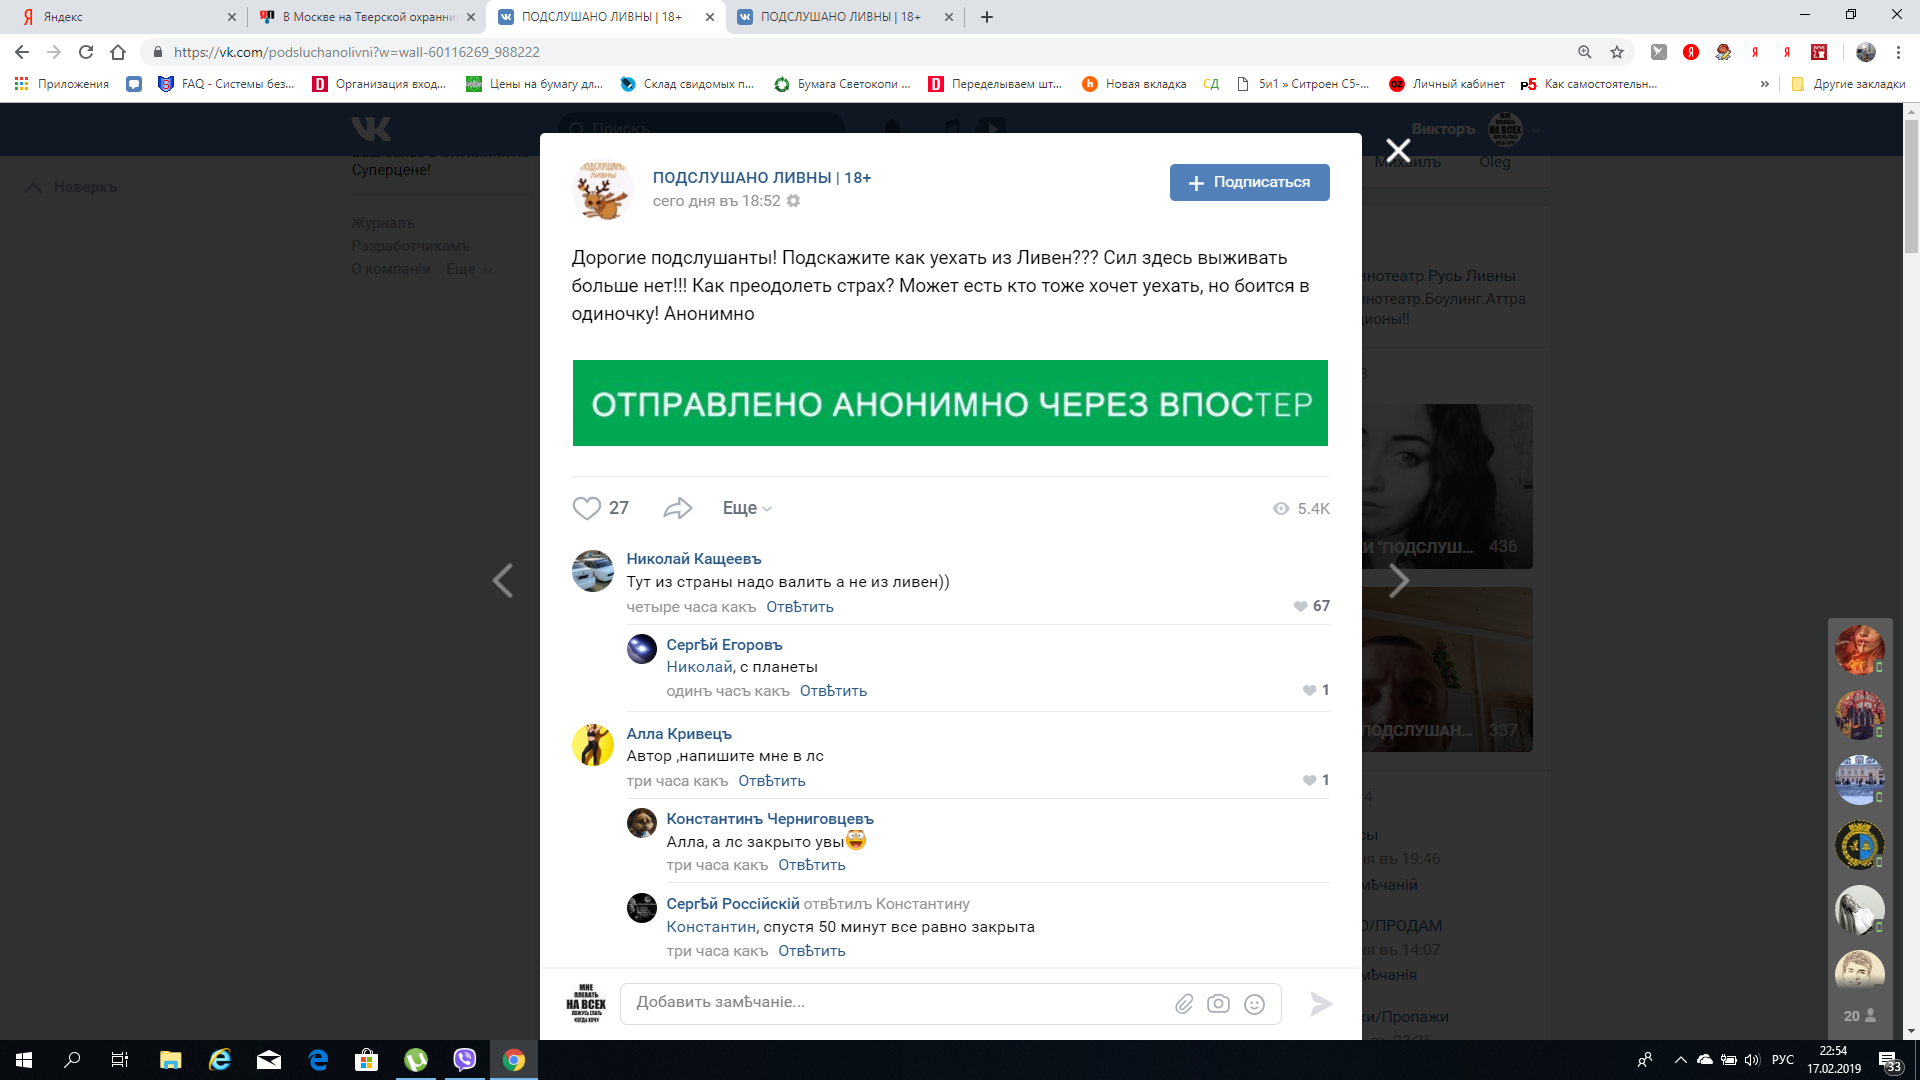Image resolution: width=1920 pixels, height=1080 pixels.
Task: Click the green ОТПРАВЛЕНО АНОНИМНО banner
Action: [x=950, y=403]
